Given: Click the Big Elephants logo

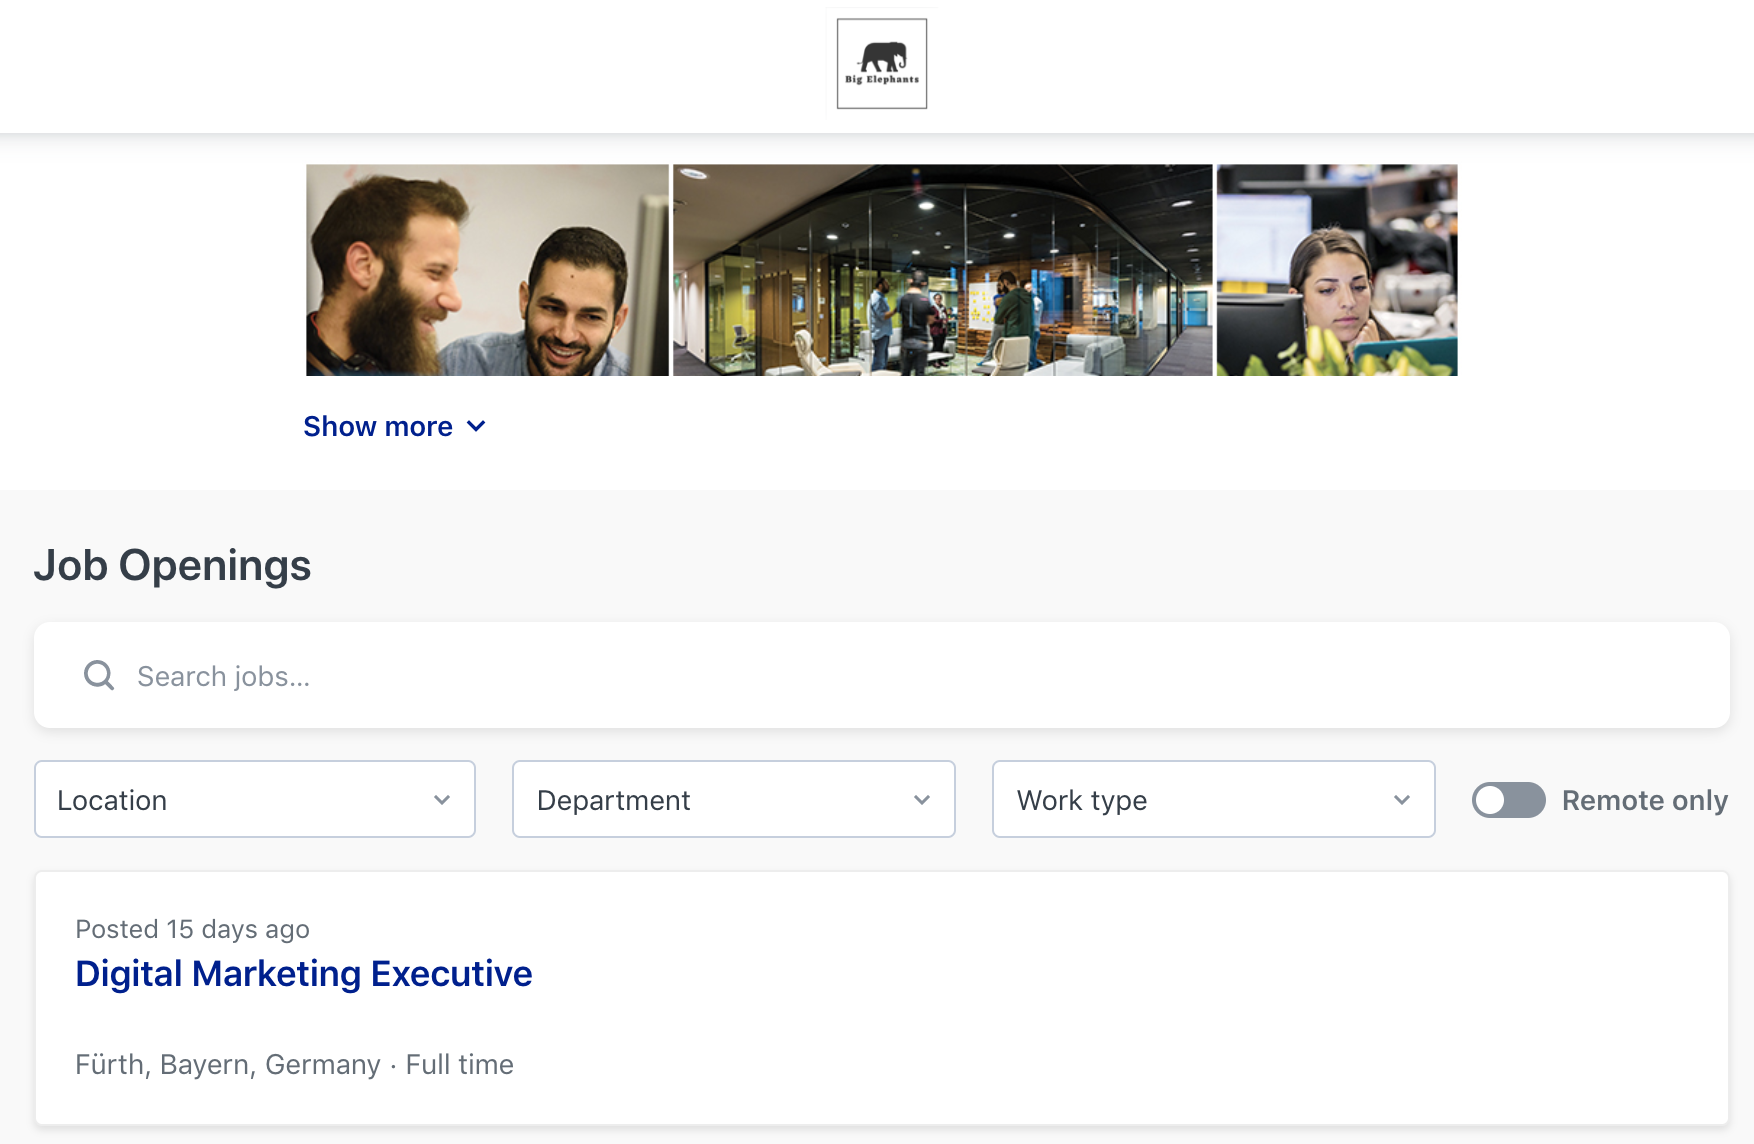Looking at the screenshot, I should point(881,64).
